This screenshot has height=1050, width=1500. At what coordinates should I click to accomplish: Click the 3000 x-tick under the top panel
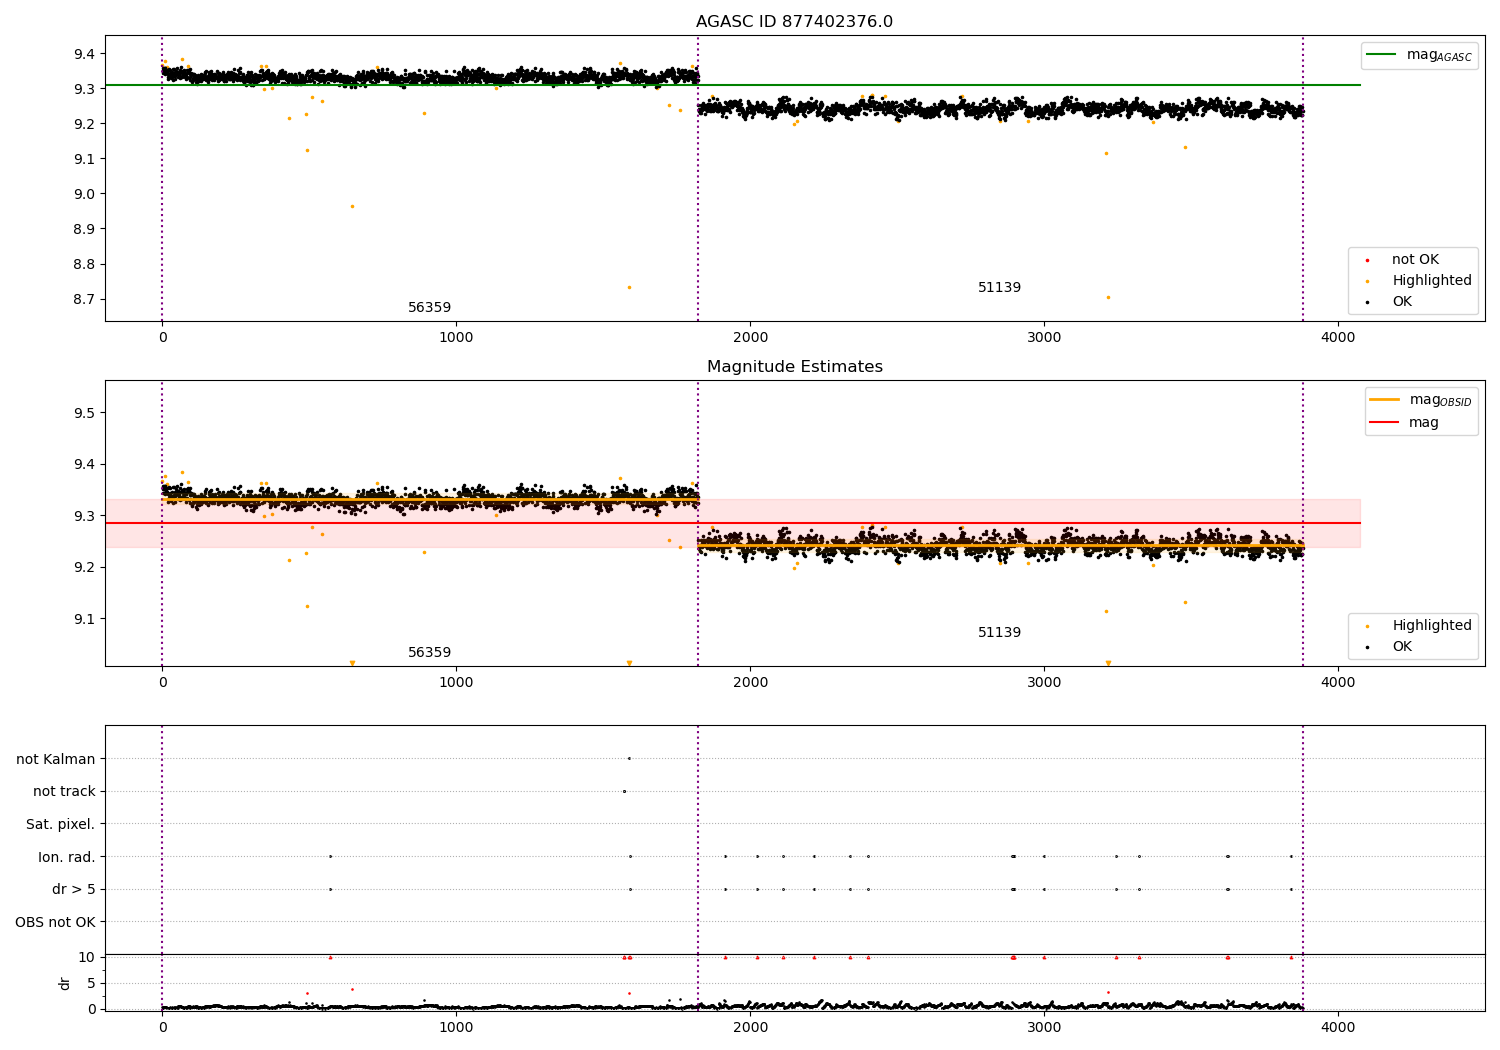click(1044, 338)
